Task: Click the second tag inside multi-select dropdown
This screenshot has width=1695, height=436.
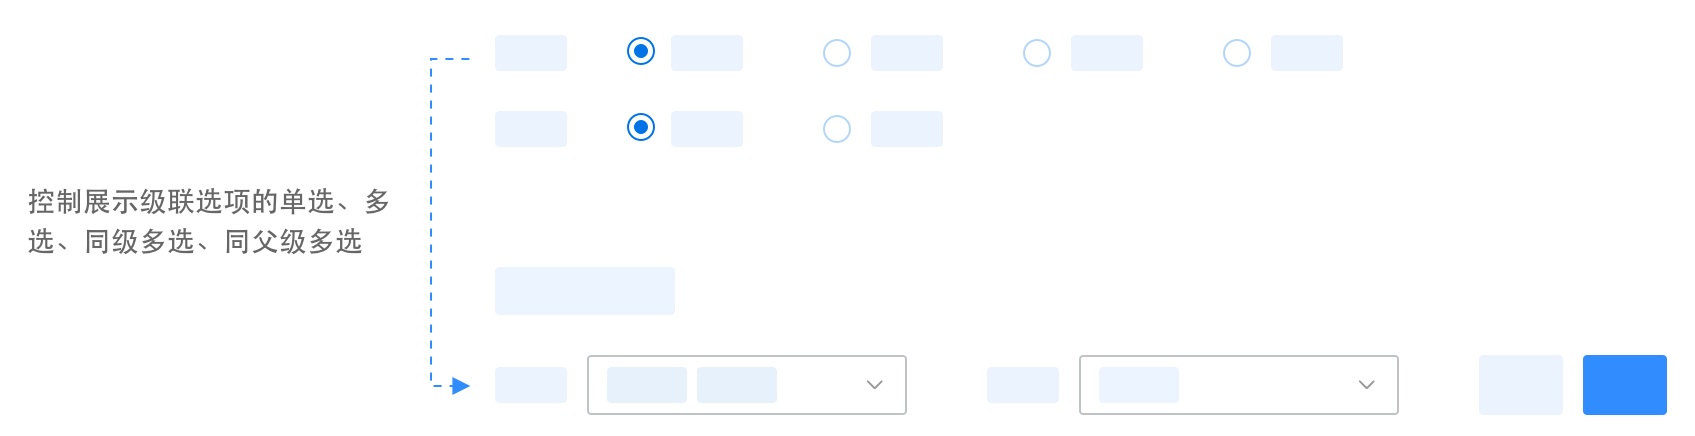Action: [x=737, y=385]
